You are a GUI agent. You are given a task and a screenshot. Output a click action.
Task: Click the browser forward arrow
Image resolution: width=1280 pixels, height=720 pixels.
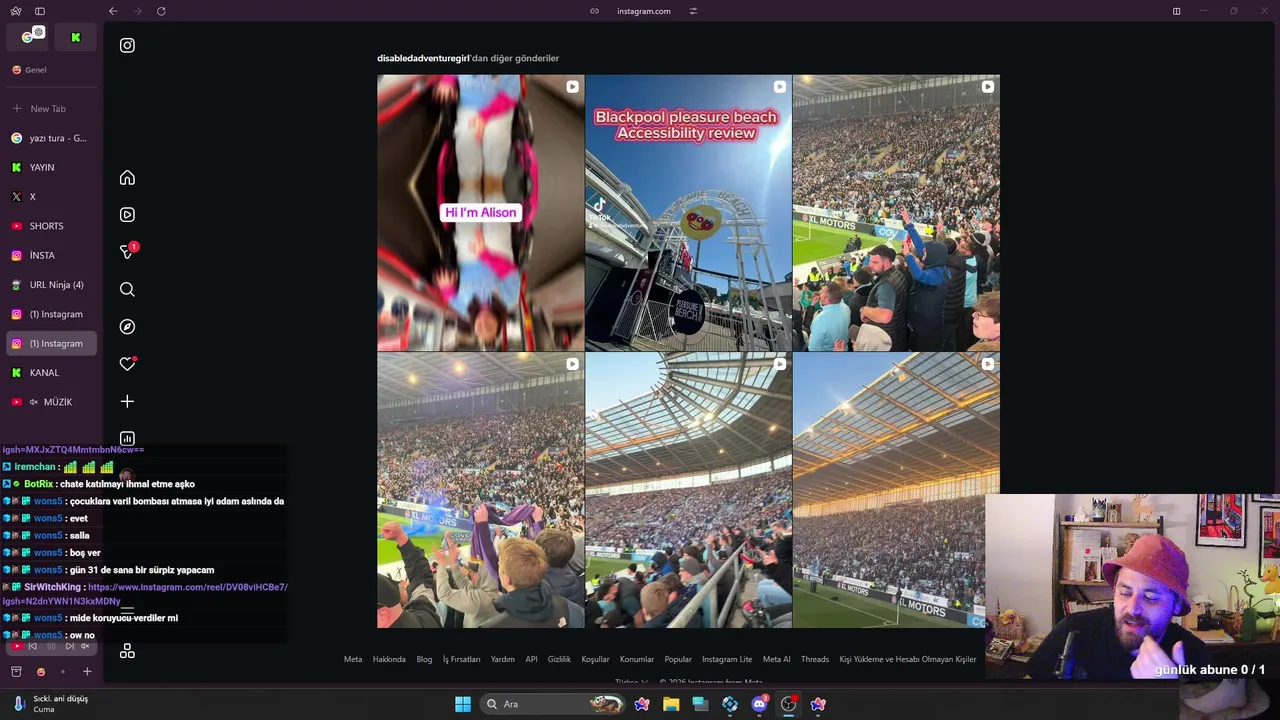137,11
